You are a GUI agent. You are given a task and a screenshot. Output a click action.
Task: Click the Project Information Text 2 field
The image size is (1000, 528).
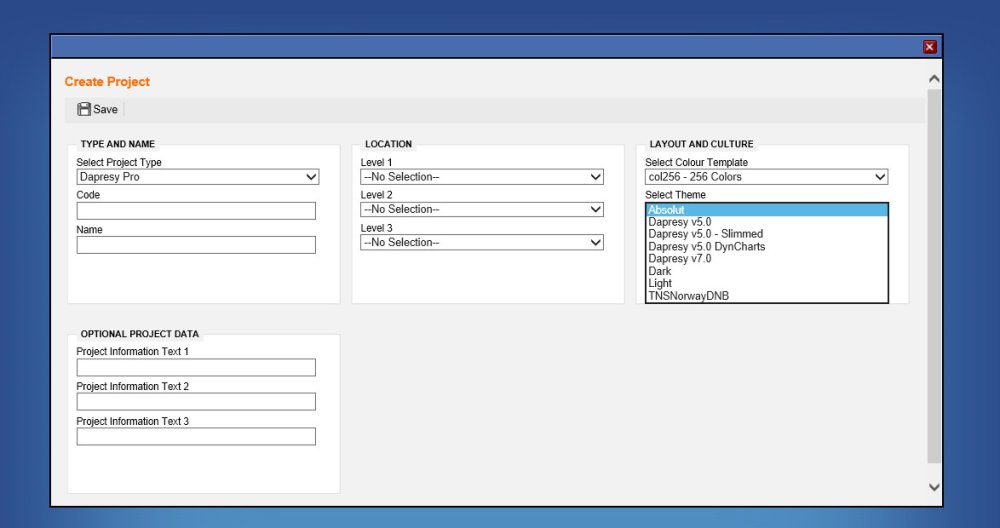point(196,402)
